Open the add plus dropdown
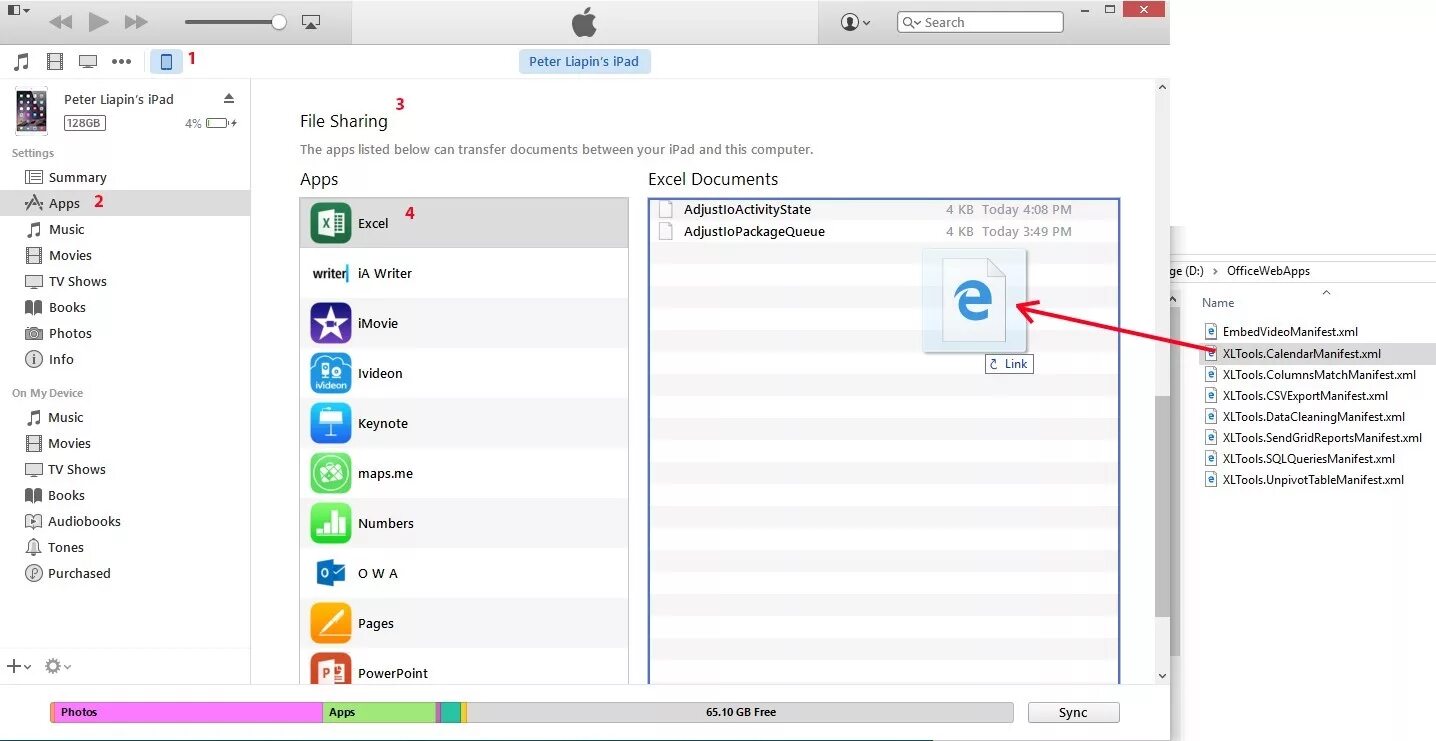The image size is (1436, 741). click(x=19, y=666)
